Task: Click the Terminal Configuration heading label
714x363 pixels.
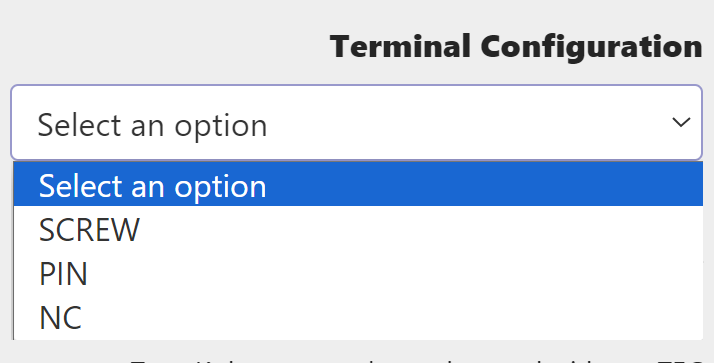Action: point(516,47)
